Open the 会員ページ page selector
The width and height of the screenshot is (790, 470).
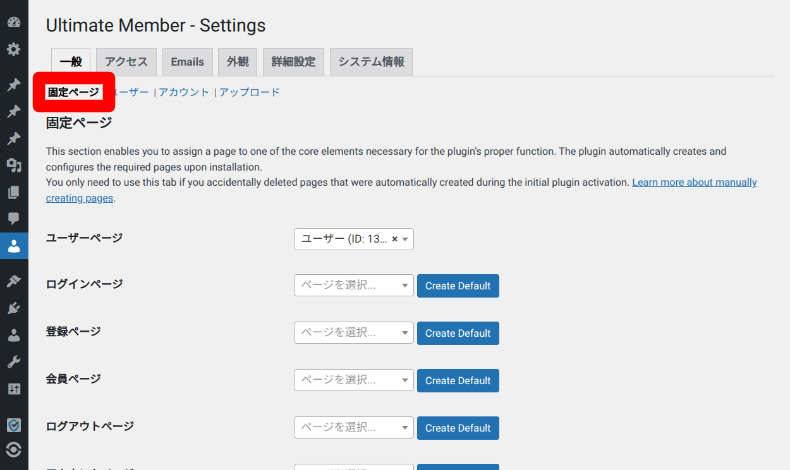point(353,380)
